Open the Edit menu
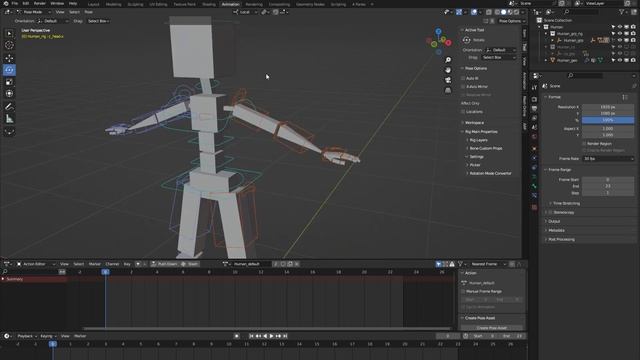The image size is (640, 360). click(x=26, y=3)
